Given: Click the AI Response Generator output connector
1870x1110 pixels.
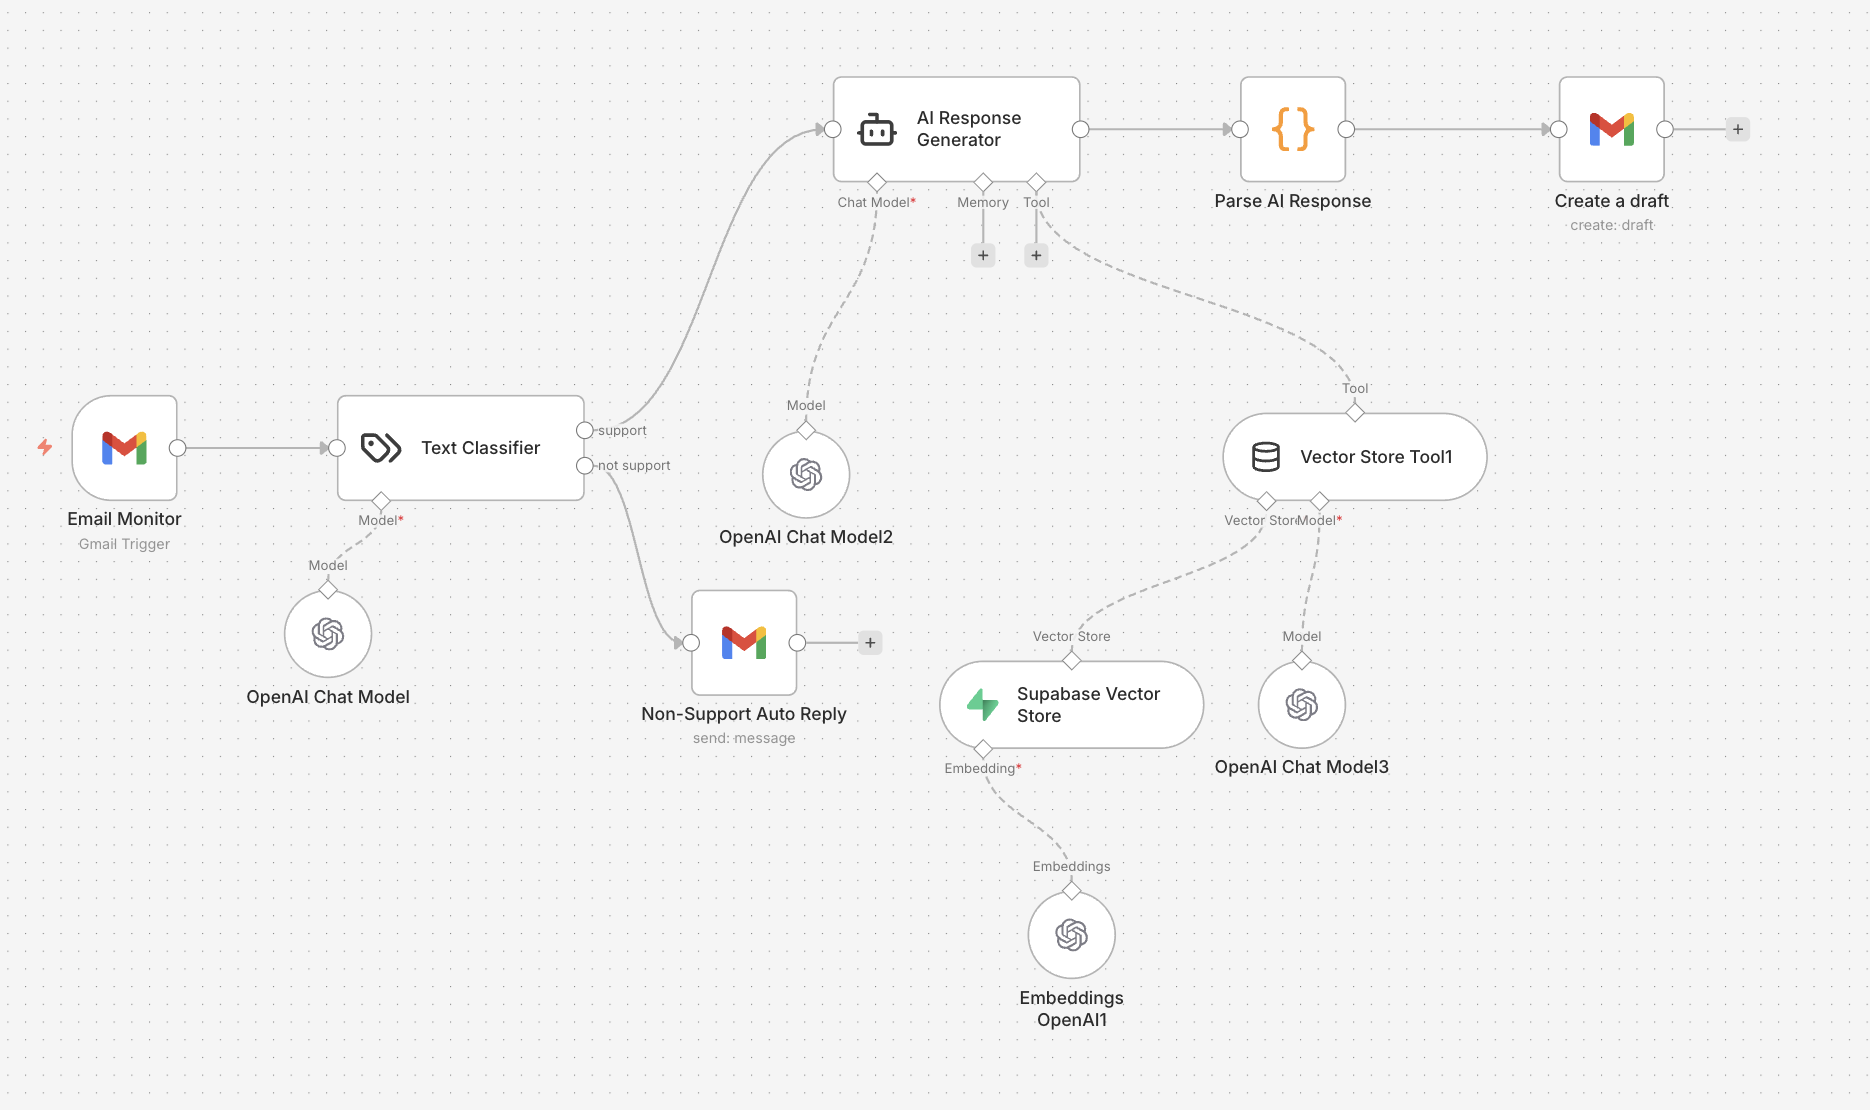Looking at the screenshot, I should pyautogui.click(x=1081, y=129).
